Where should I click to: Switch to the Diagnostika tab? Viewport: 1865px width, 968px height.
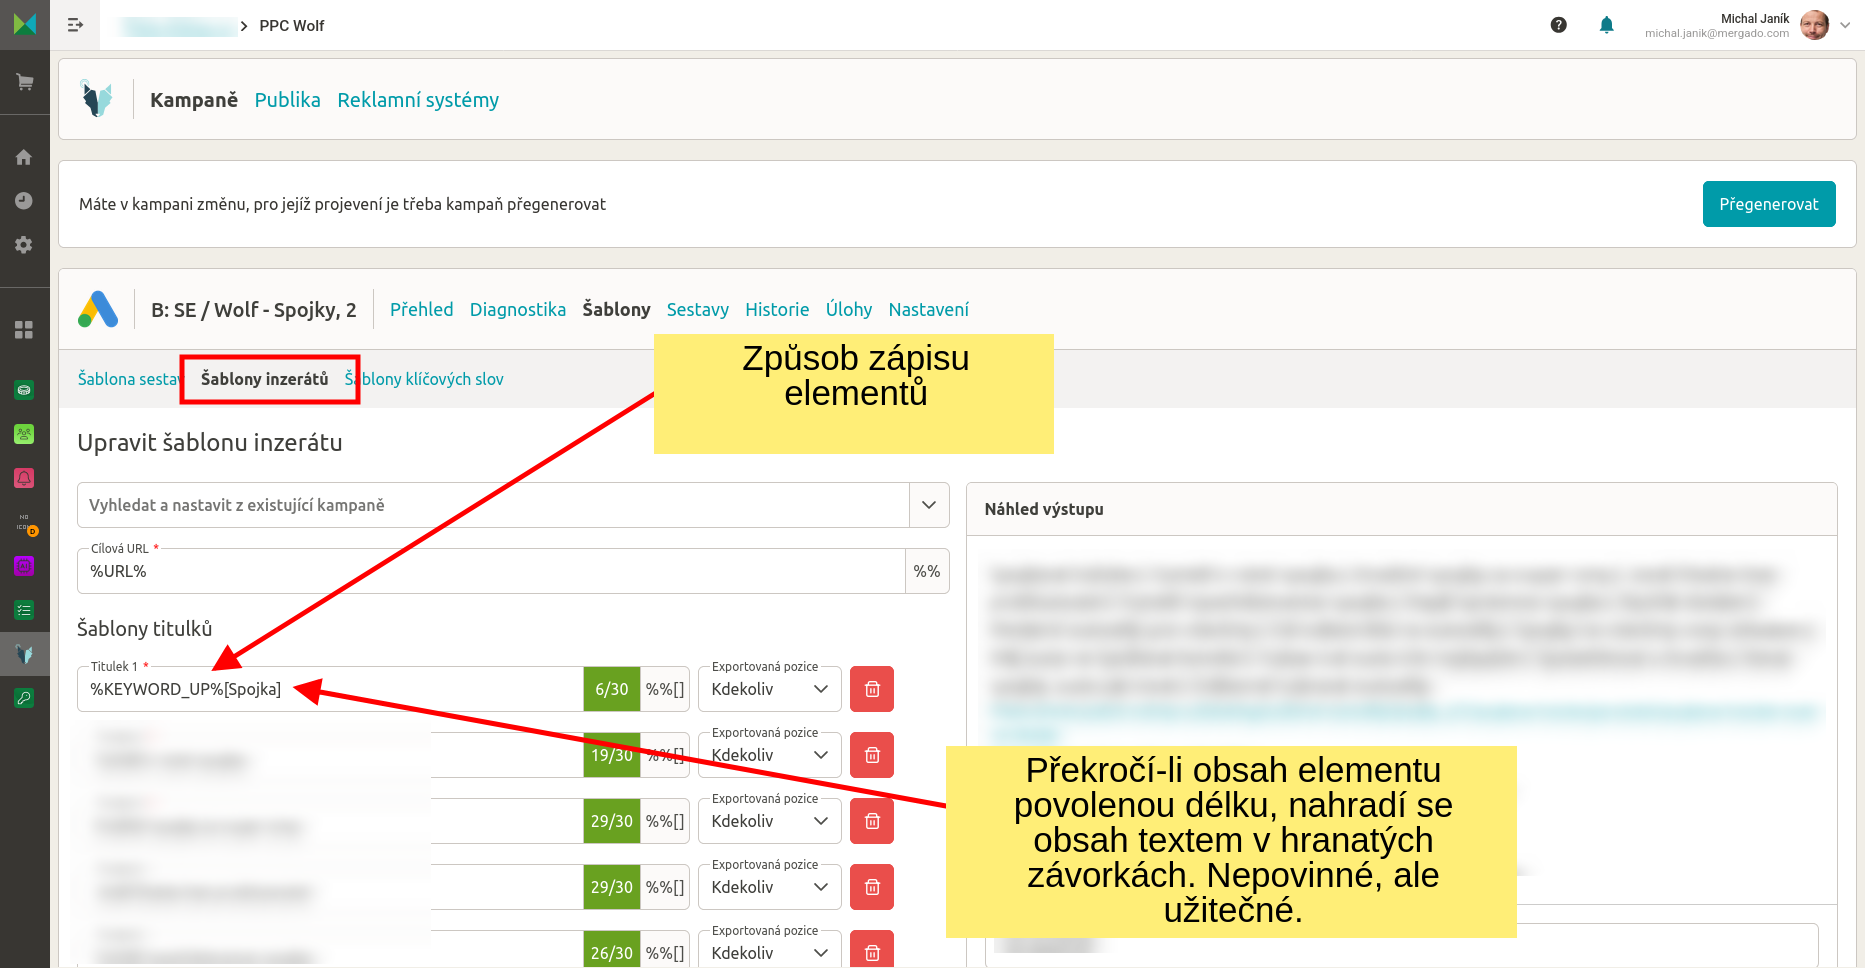point(517,310)
